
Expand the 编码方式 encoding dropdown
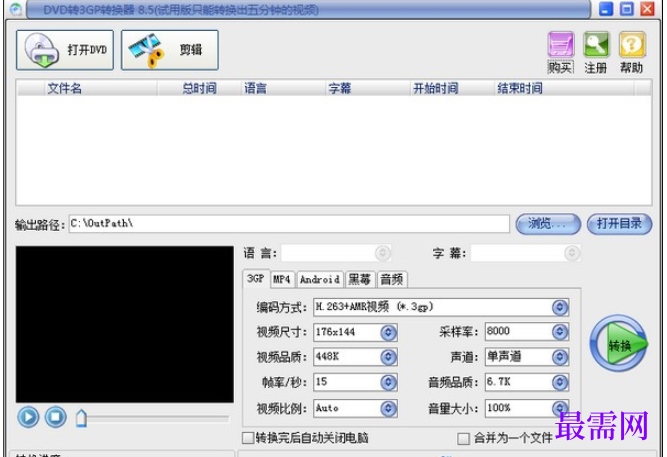pyautogui.click(x=560, y=307)
